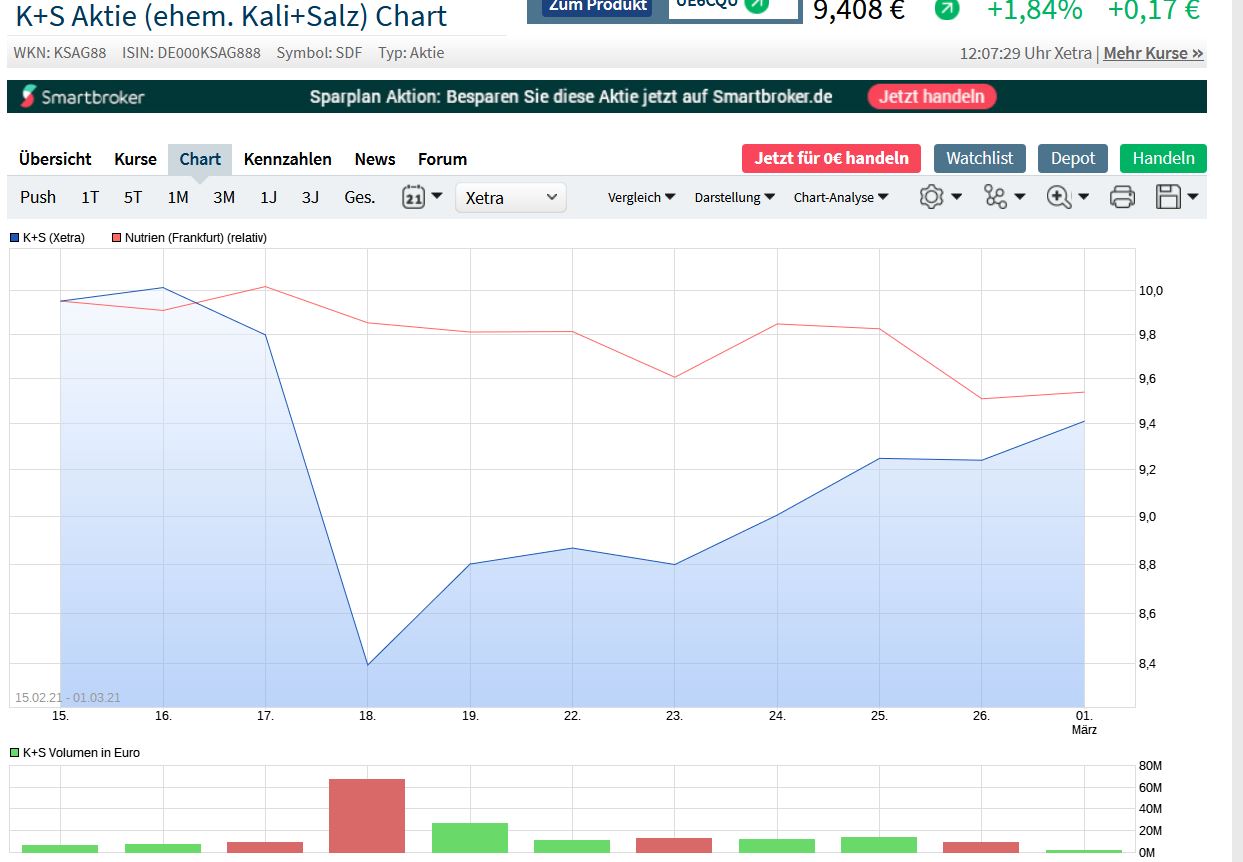Select the 1M time range

pyautogui.click(x=178, y=197)
